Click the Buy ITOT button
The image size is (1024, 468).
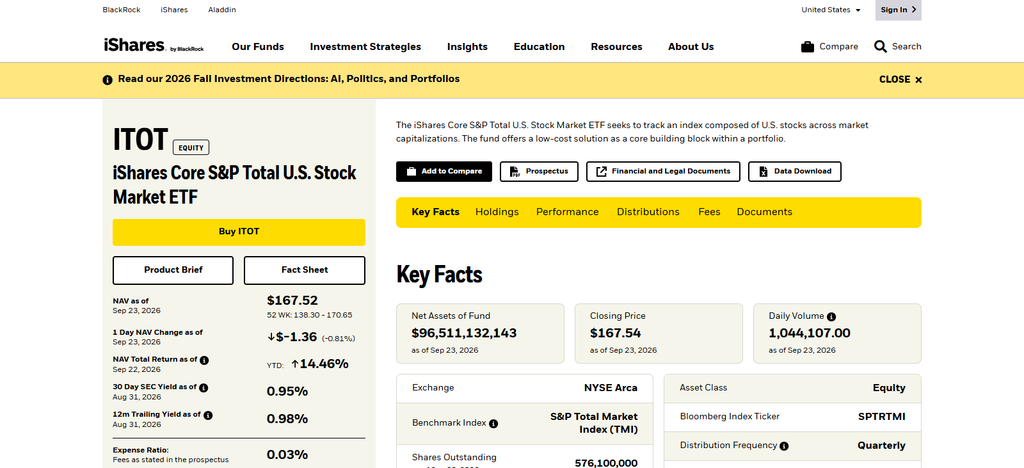[x=239, y=232]
